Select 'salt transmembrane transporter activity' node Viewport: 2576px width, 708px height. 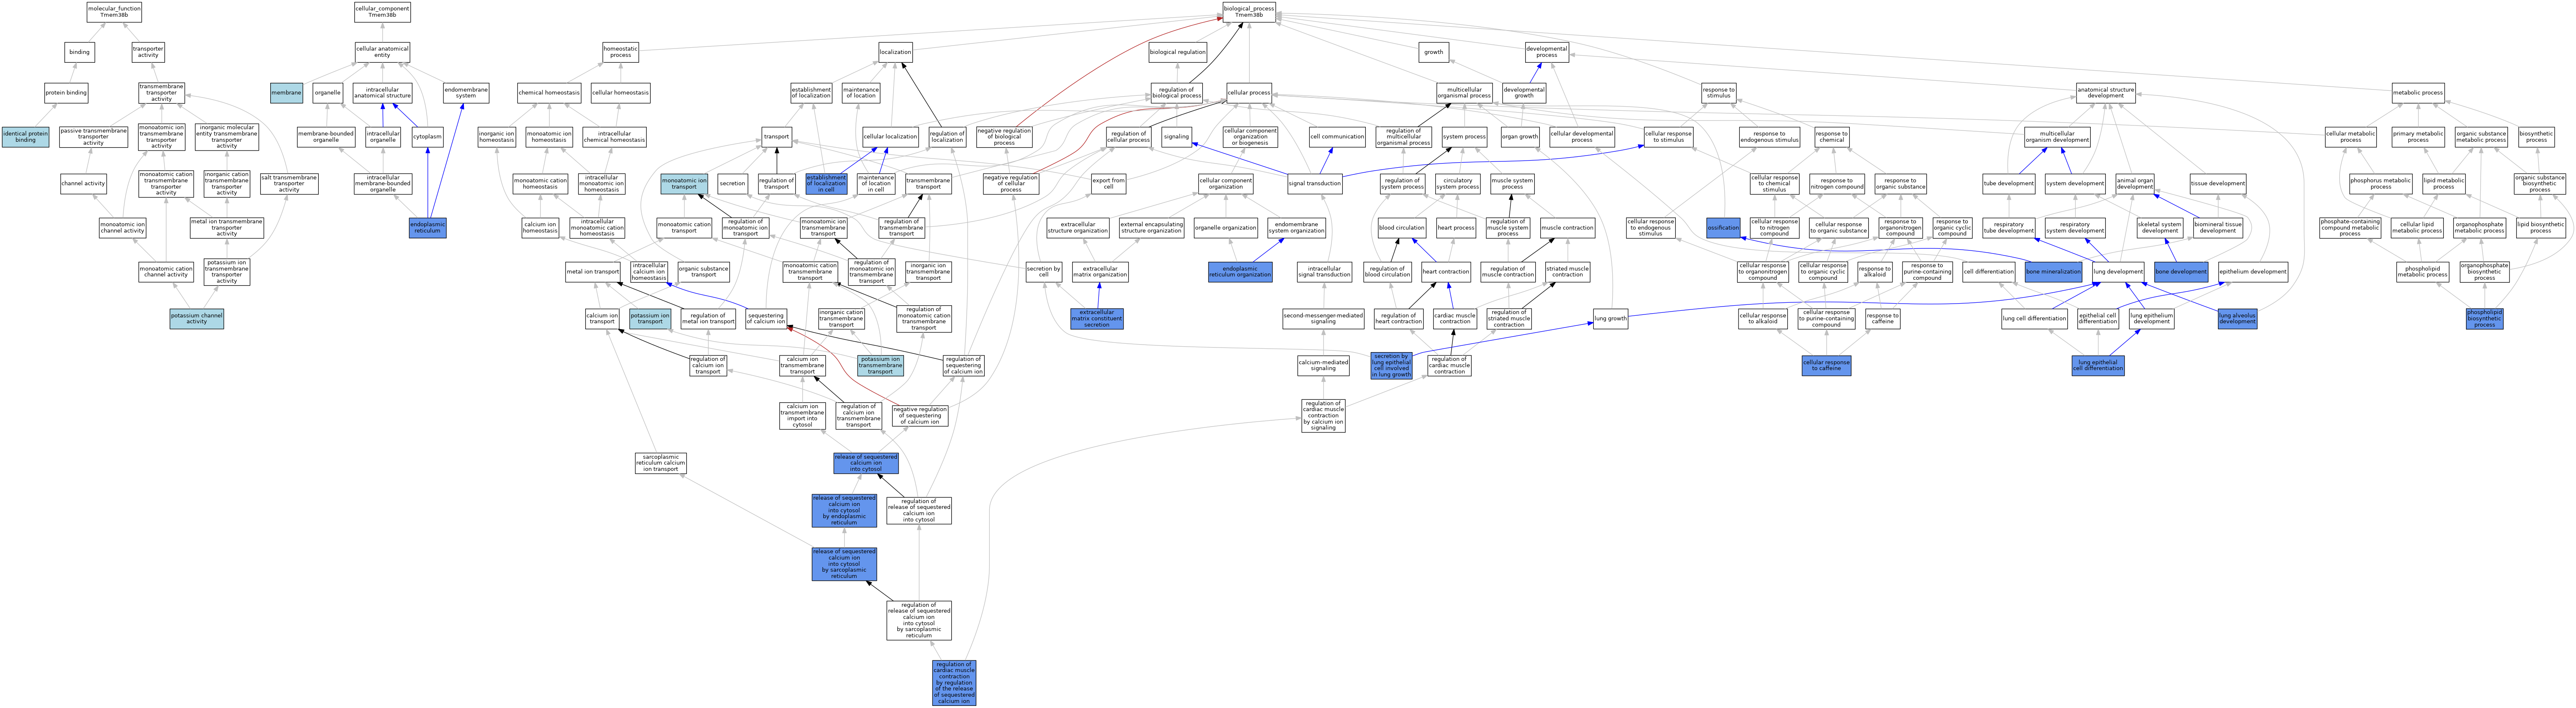[289, 184]
